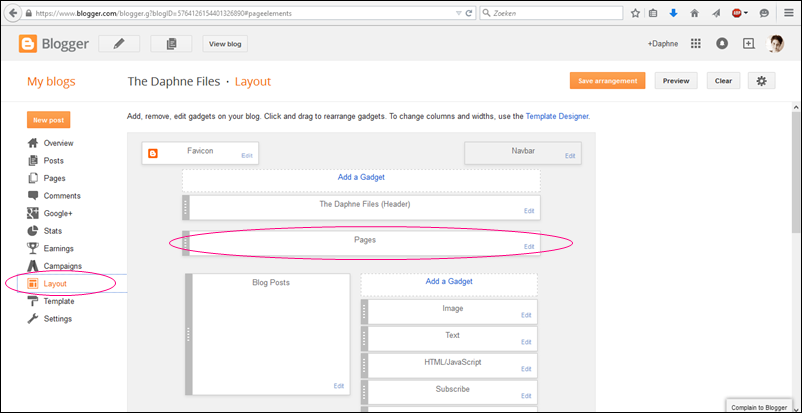Click the browser back arrow

[x=12, y=13]
